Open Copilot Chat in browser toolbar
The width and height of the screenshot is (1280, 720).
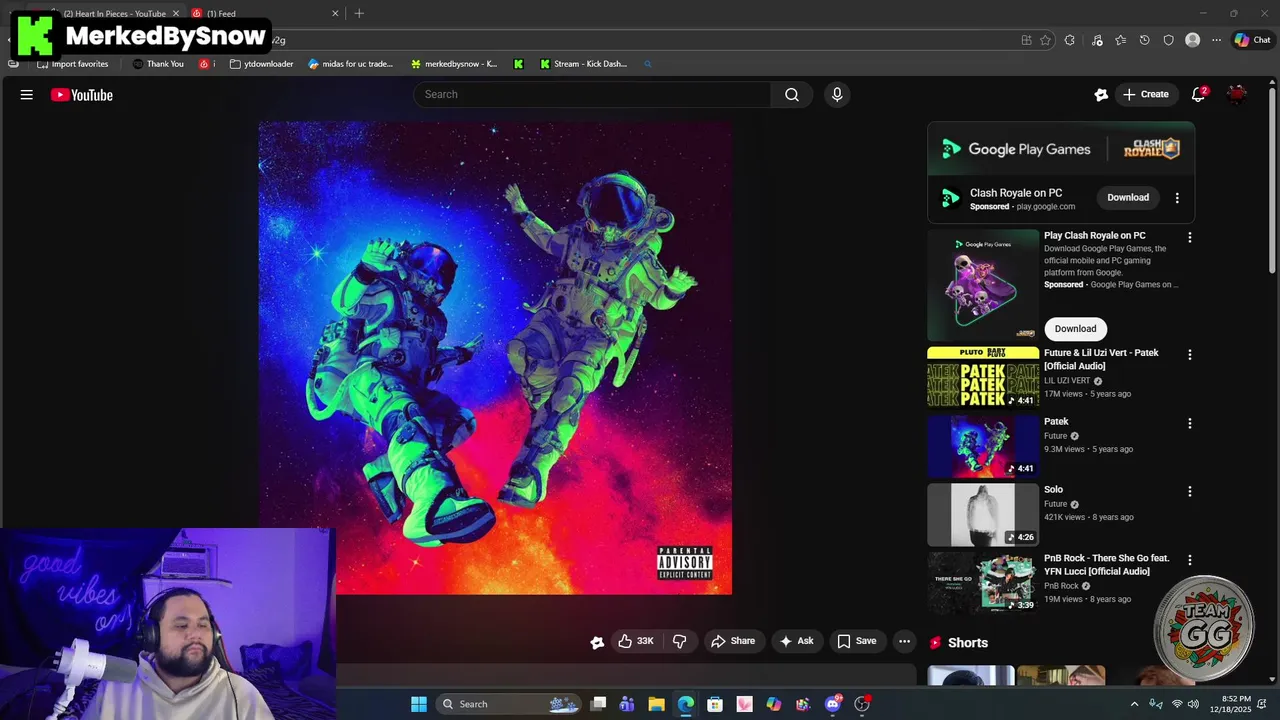1252,40
